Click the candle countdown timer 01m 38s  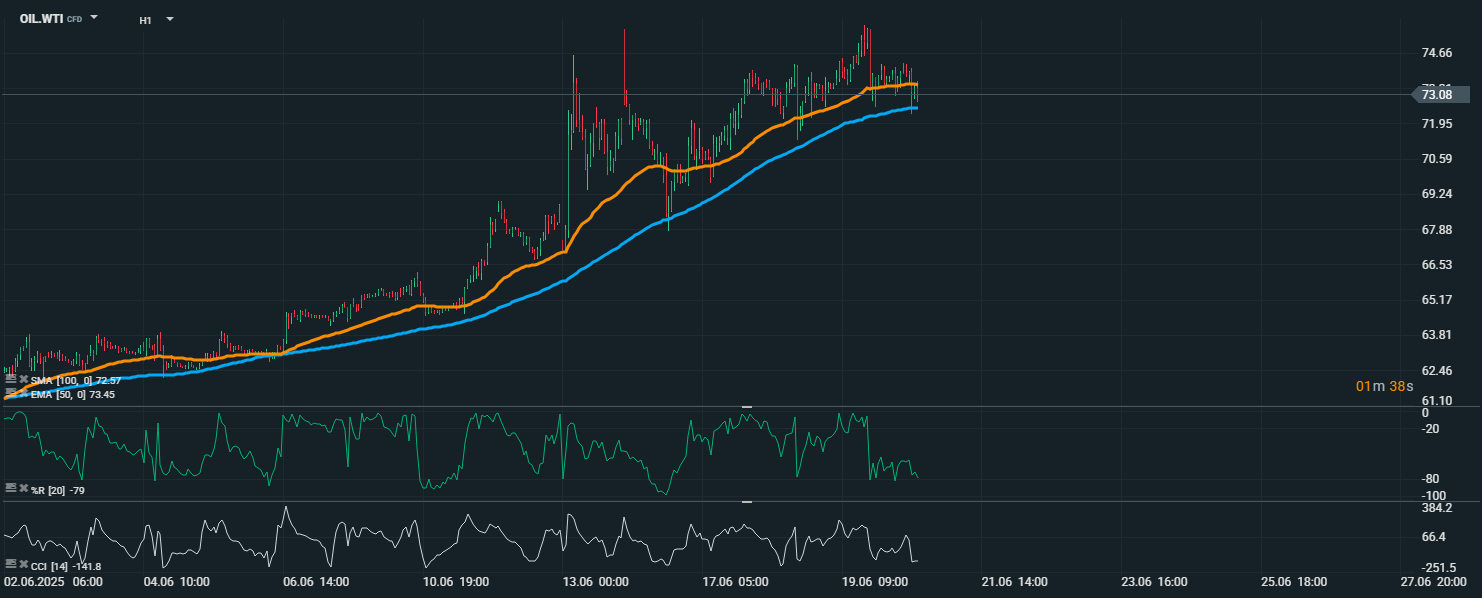pyautogui.click(x=1385, y=386)
